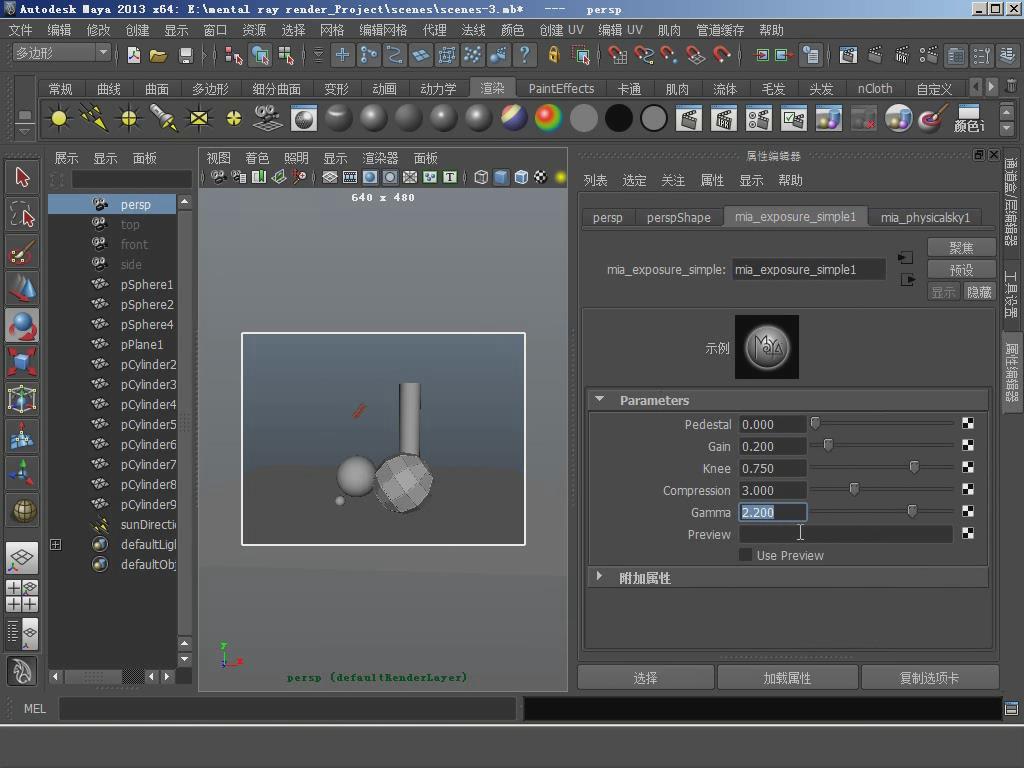Click map button next to Pedestal

968,423
